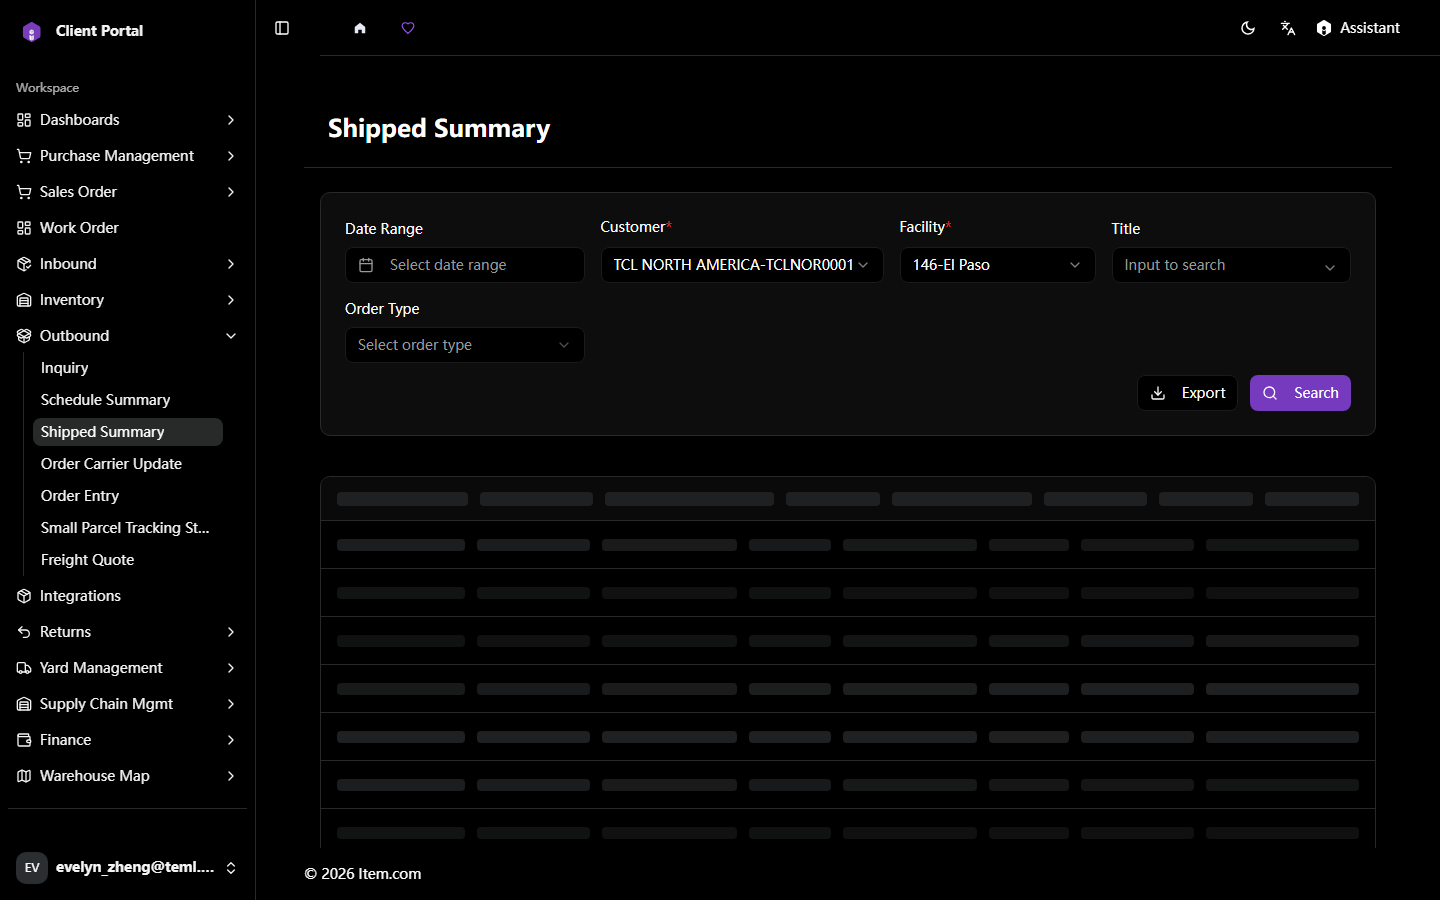The width and height of the screenshot is (1440, 900).
Task: Click the Select date range field
Action: click(465, 265)
